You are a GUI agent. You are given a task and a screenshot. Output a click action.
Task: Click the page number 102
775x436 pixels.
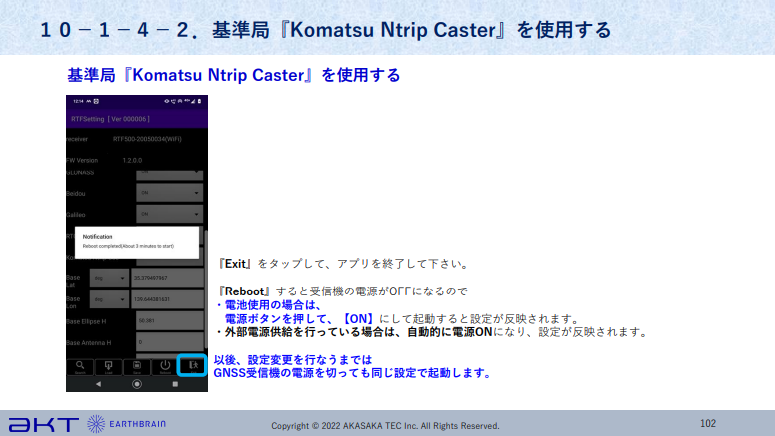tap(708, 424)
